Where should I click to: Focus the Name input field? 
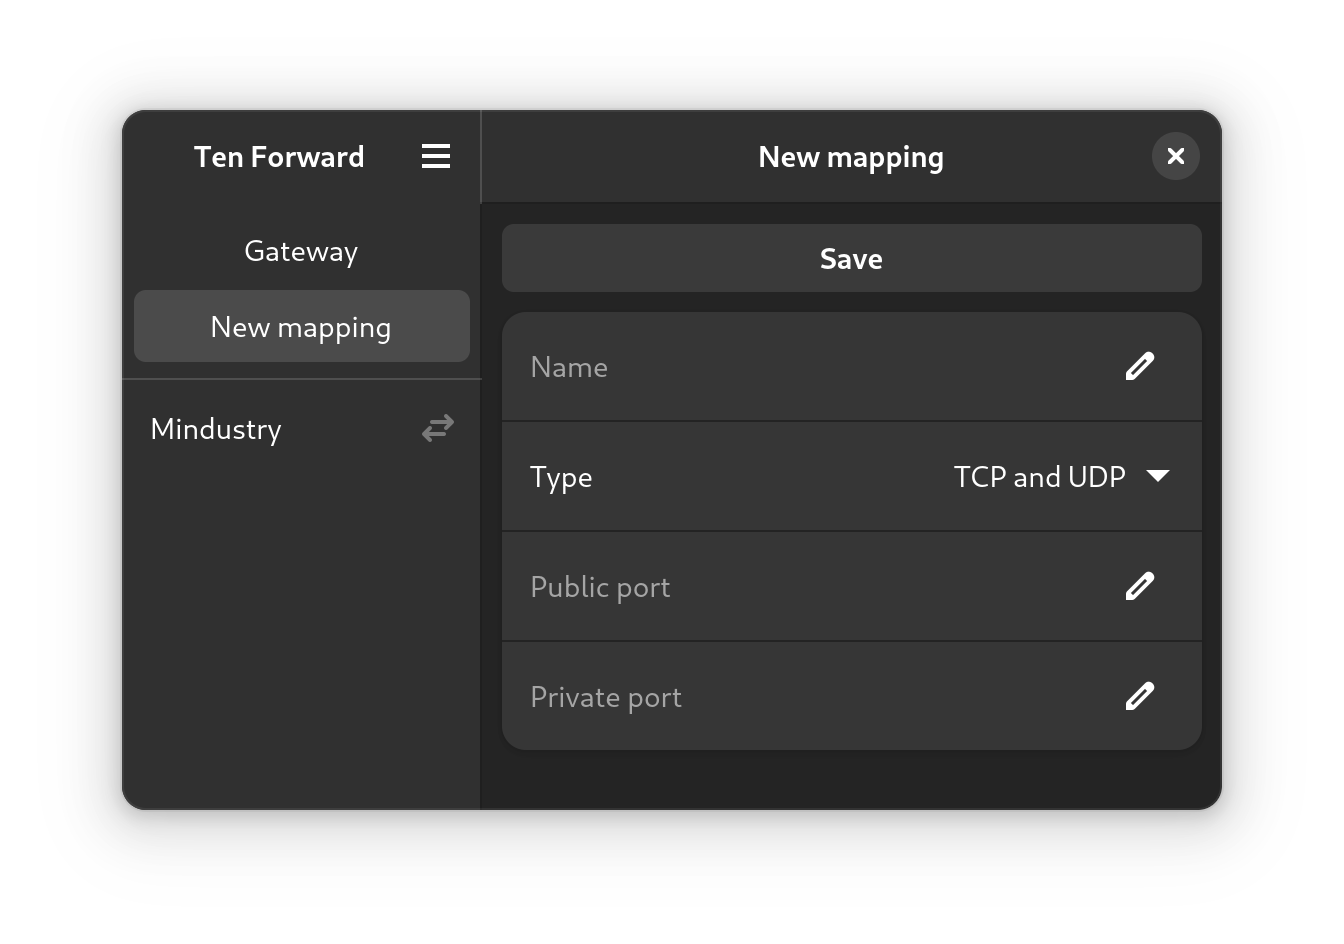(852, 367)
